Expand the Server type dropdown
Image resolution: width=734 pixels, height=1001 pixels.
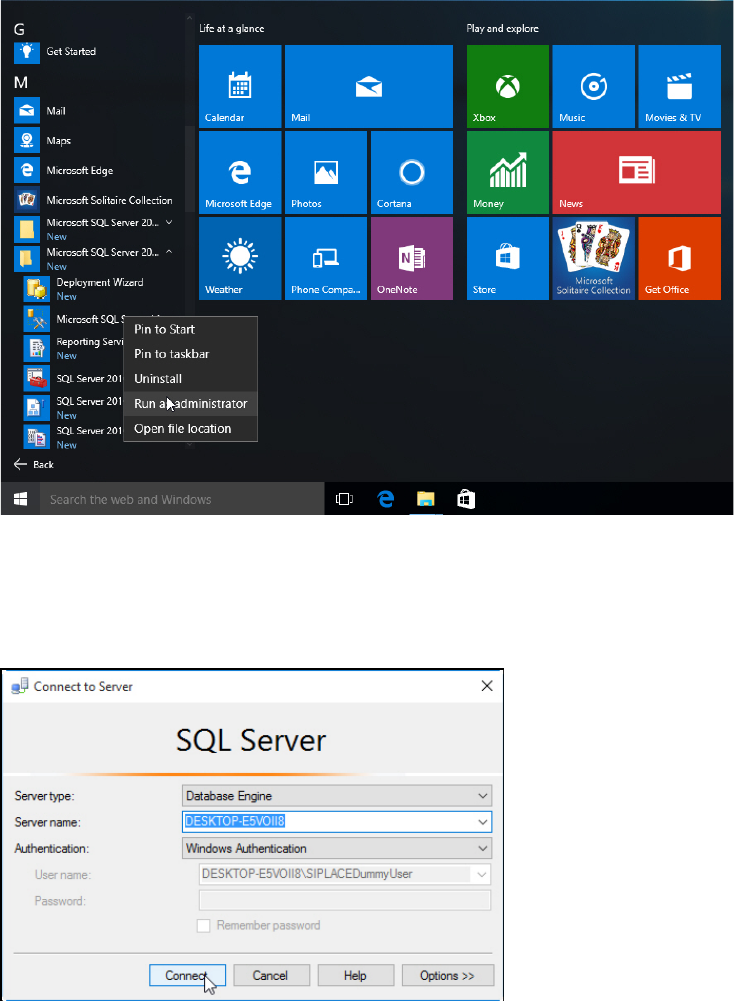click(483, 796)
